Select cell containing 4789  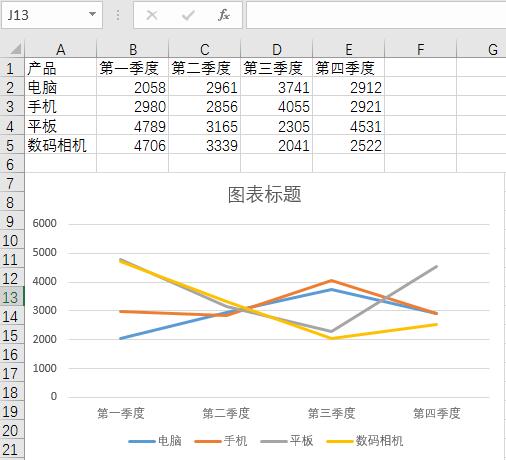pyautogui.click(x=133, y=126)
